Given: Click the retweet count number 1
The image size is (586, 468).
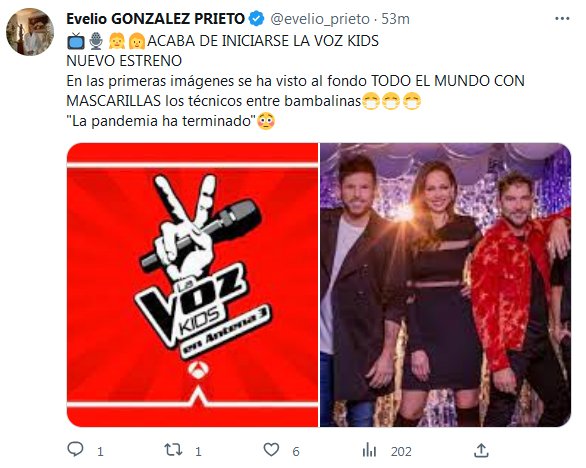Looking at the screenshot, I should coord(198,452).
